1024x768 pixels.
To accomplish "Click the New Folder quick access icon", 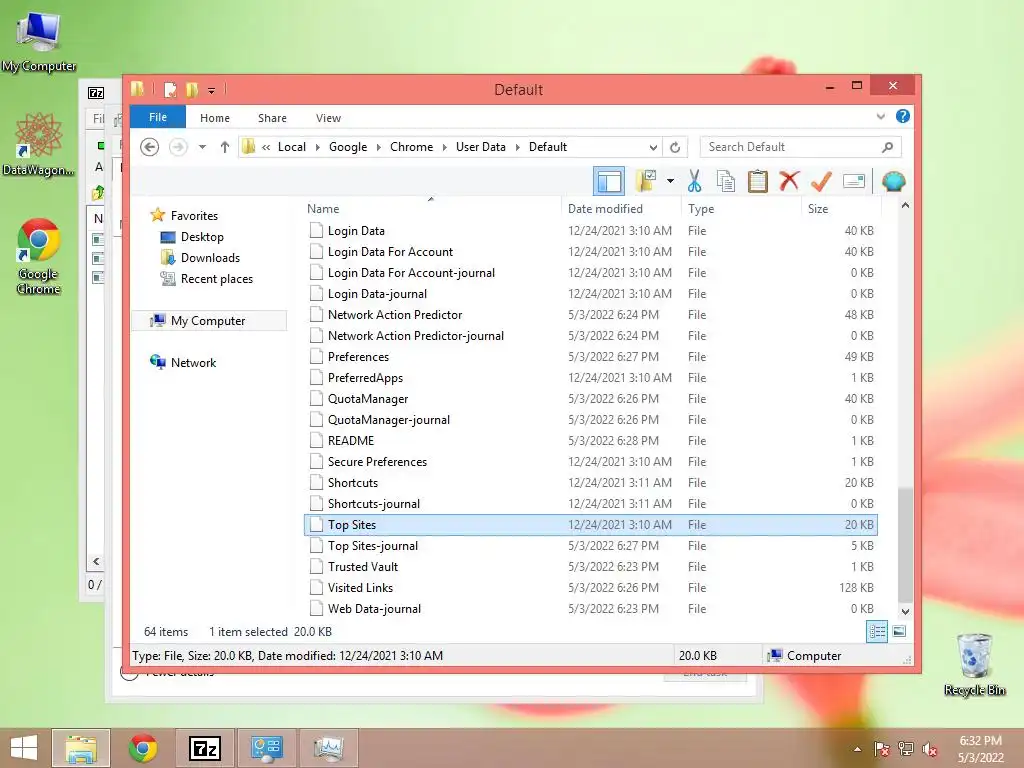I will [192, 89].
